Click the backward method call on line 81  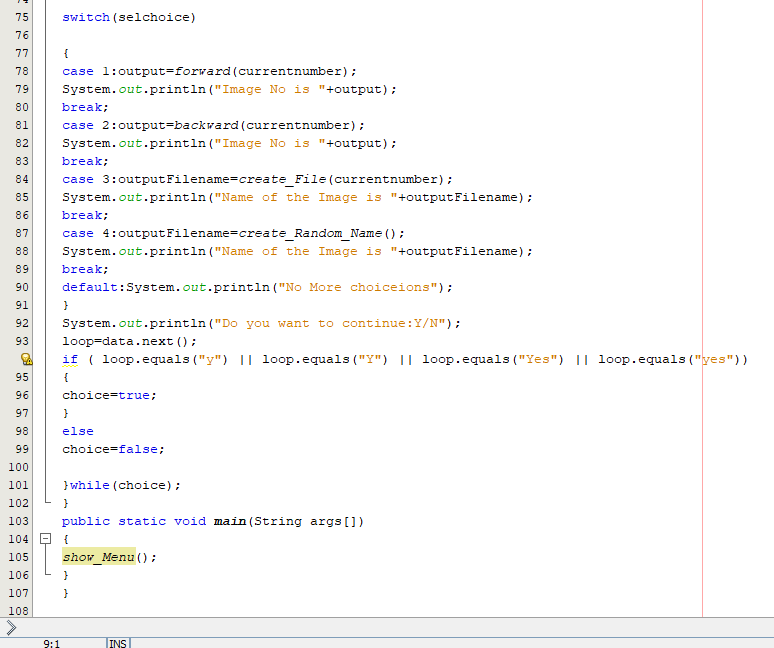click(x=206, y=125)
